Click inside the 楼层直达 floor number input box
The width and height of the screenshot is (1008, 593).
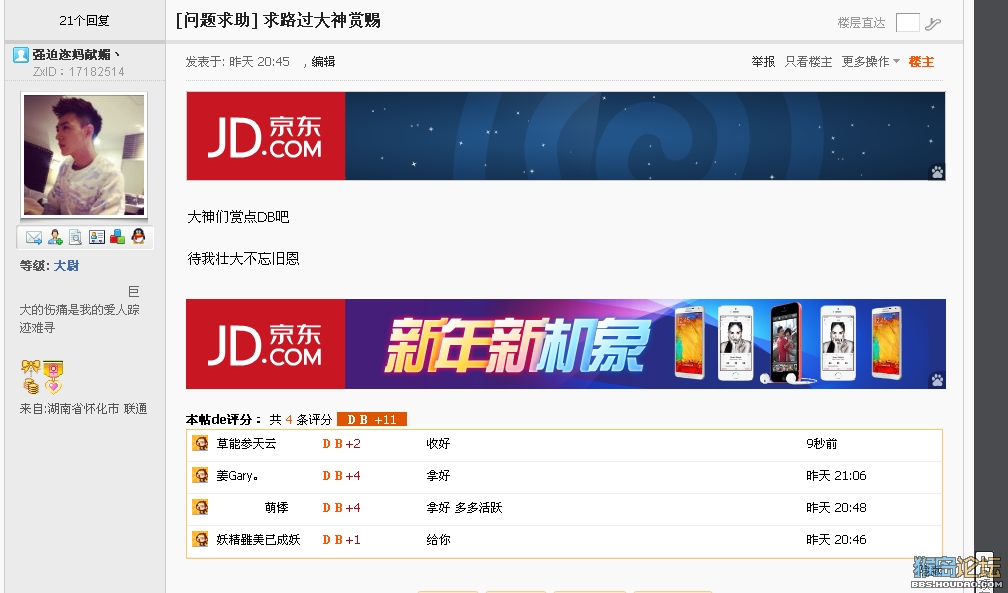tap(907, 23)
